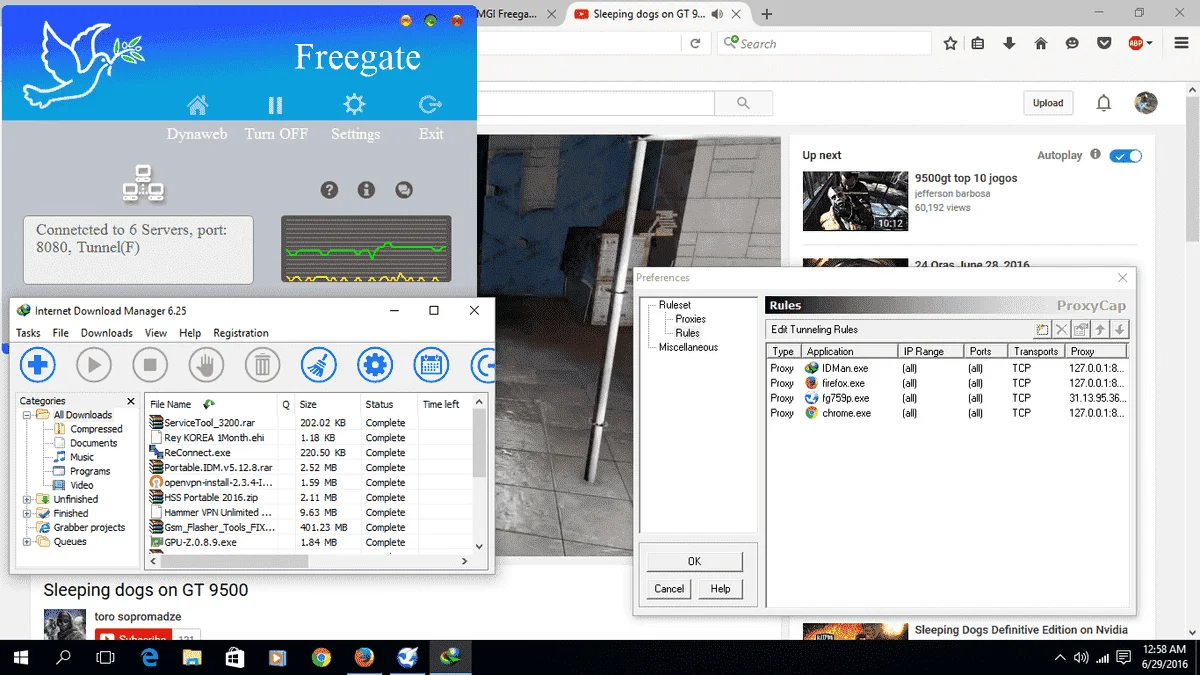Click Delete Completed broom icon in IDM
Viewport: 1200px width, 675px height.
[318, 365]
